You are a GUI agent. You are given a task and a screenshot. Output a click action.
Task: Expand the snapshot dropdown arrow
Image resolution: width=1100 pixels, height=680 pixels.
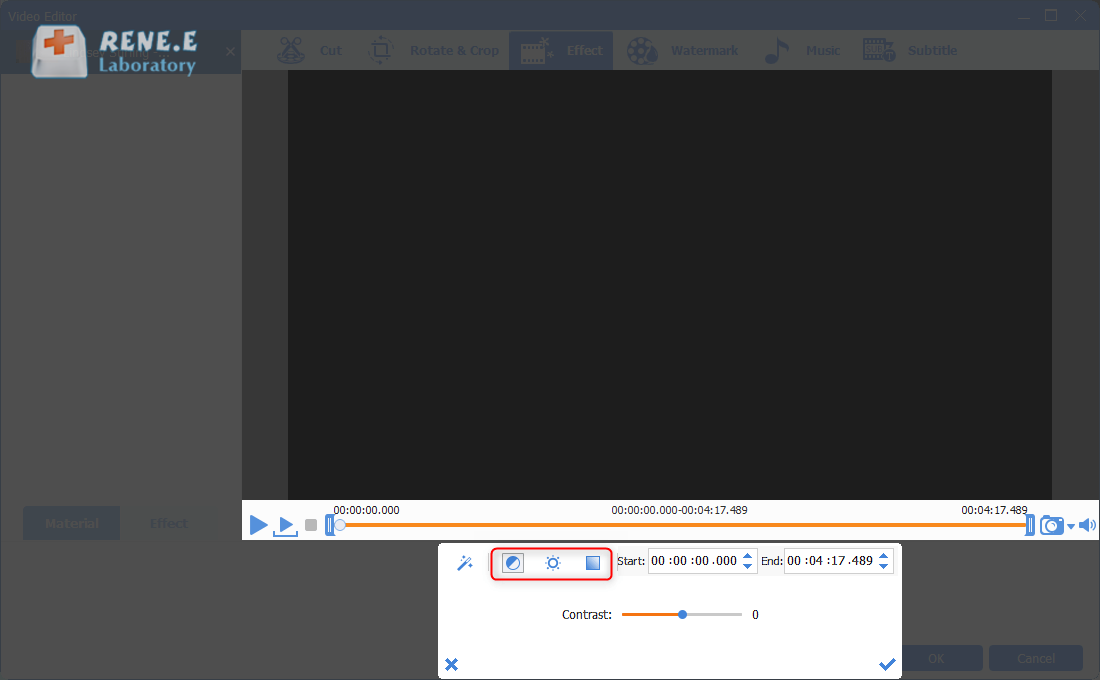pos(1071,526)
